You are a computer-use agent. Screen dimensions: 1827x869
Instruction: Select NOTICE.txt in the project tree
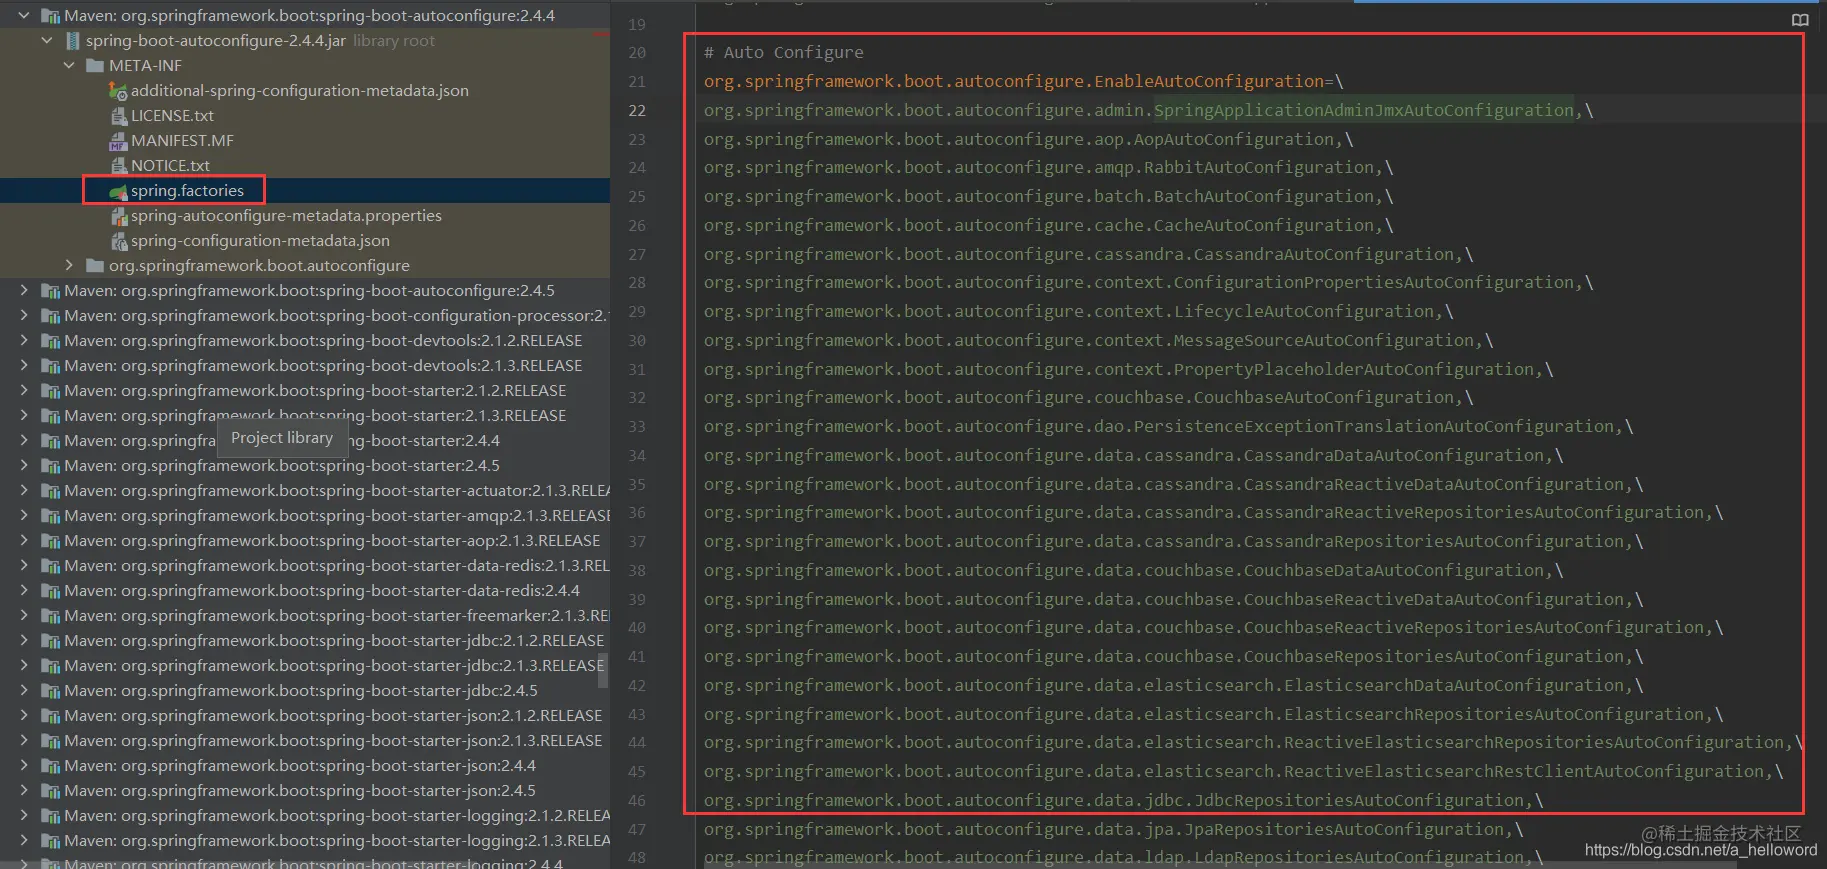point(170,166)
